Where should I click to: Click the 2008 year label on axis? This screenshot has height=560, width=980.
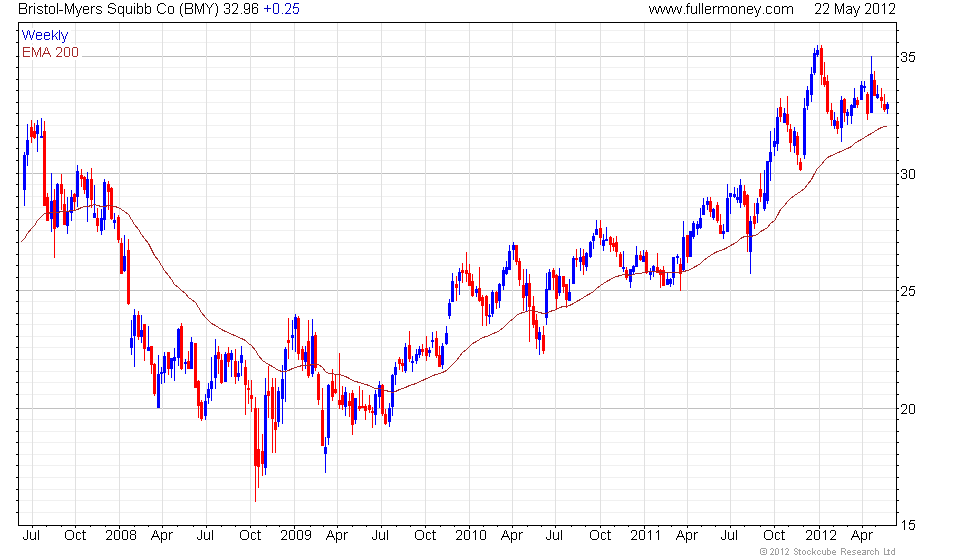(x=121, y=536)
